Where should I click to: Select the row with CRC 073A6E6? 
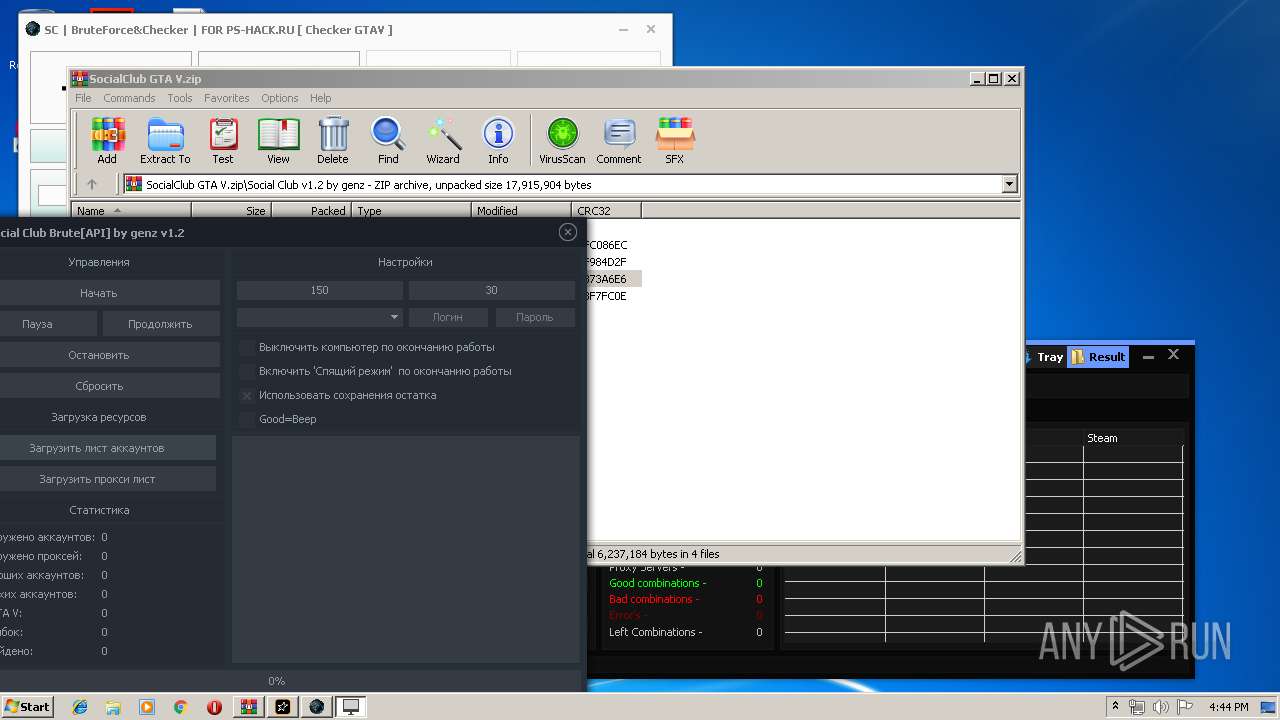pyautogui.click(x=613, y=279)
